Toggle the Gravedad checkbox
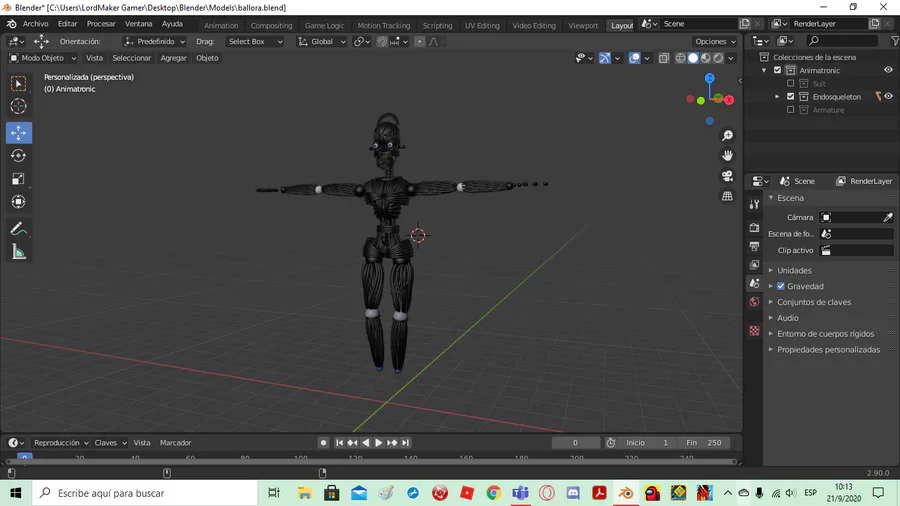This screenshot has width=900, height=506. [781, 286]
